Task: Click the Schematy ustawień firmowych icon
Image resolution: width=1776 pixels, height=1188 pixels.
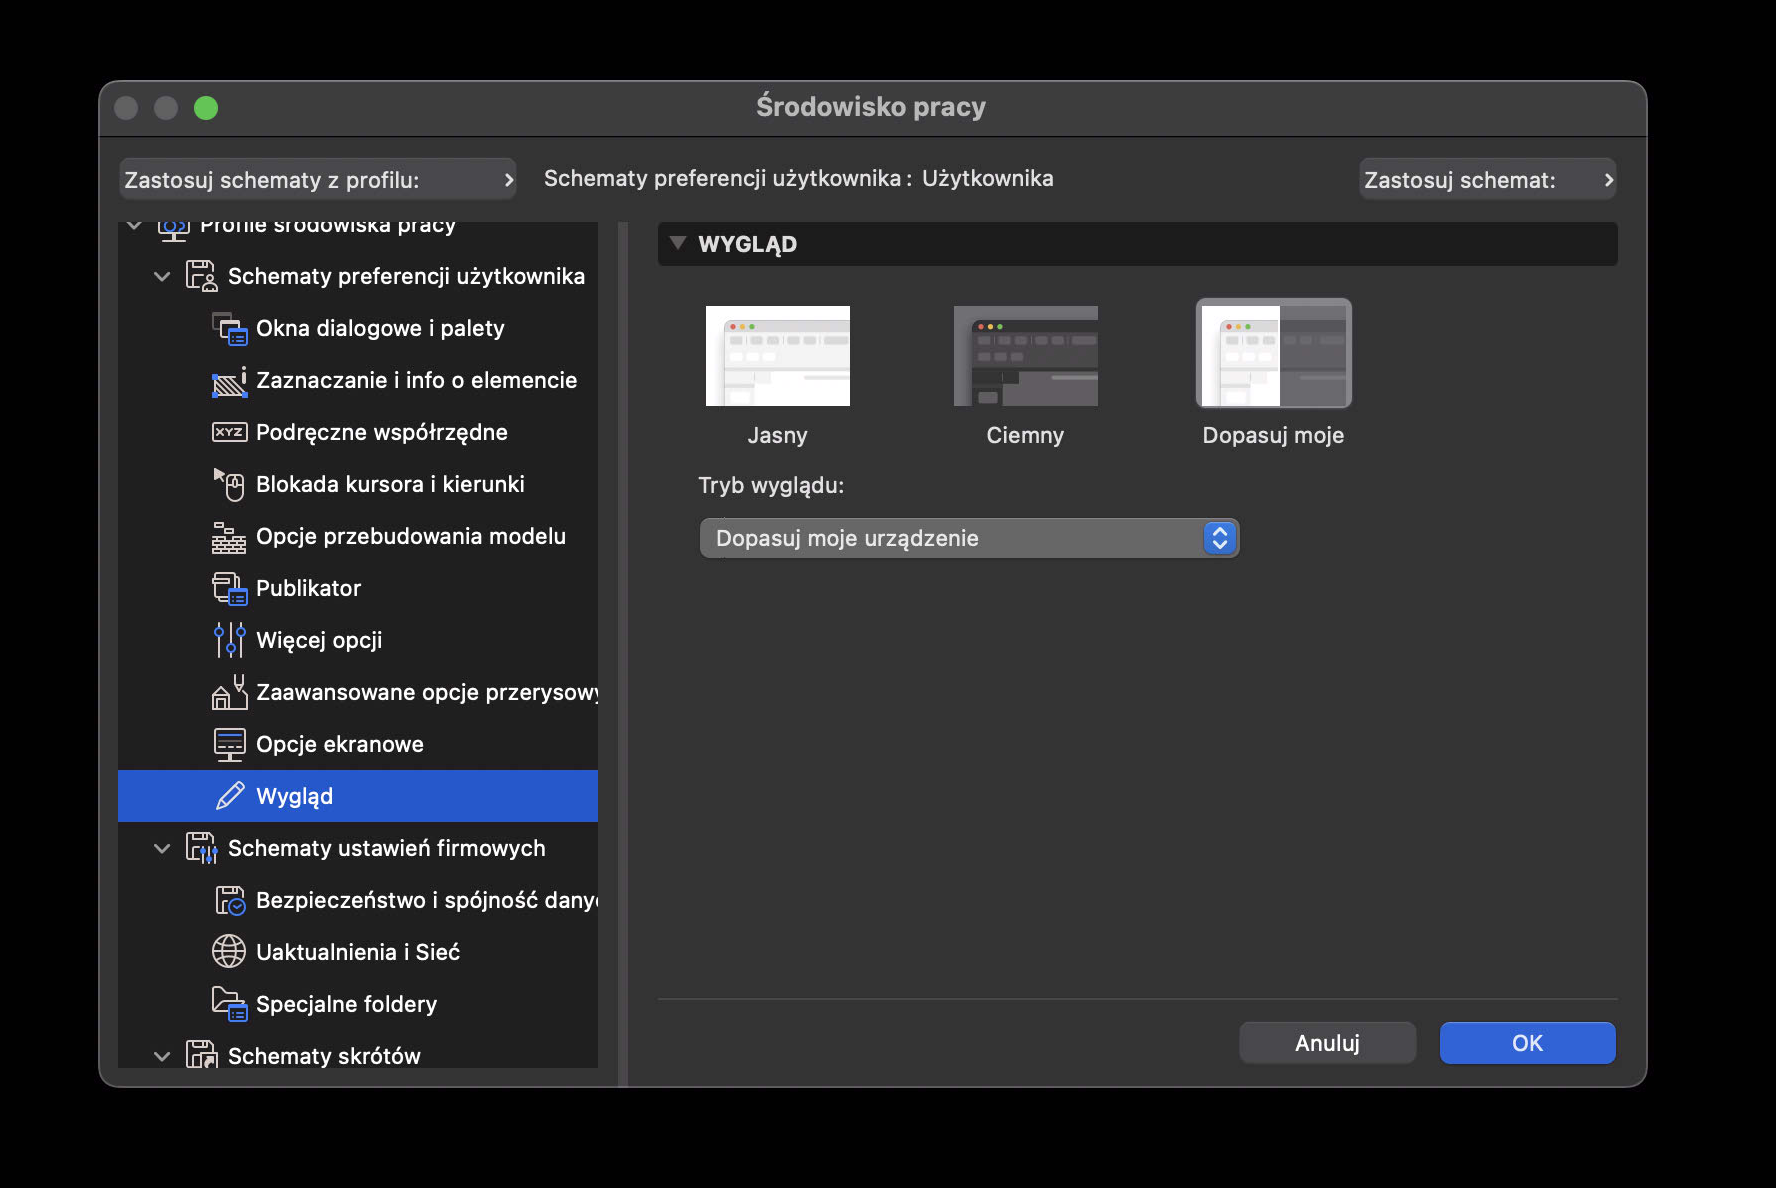Action: (201, 848)
